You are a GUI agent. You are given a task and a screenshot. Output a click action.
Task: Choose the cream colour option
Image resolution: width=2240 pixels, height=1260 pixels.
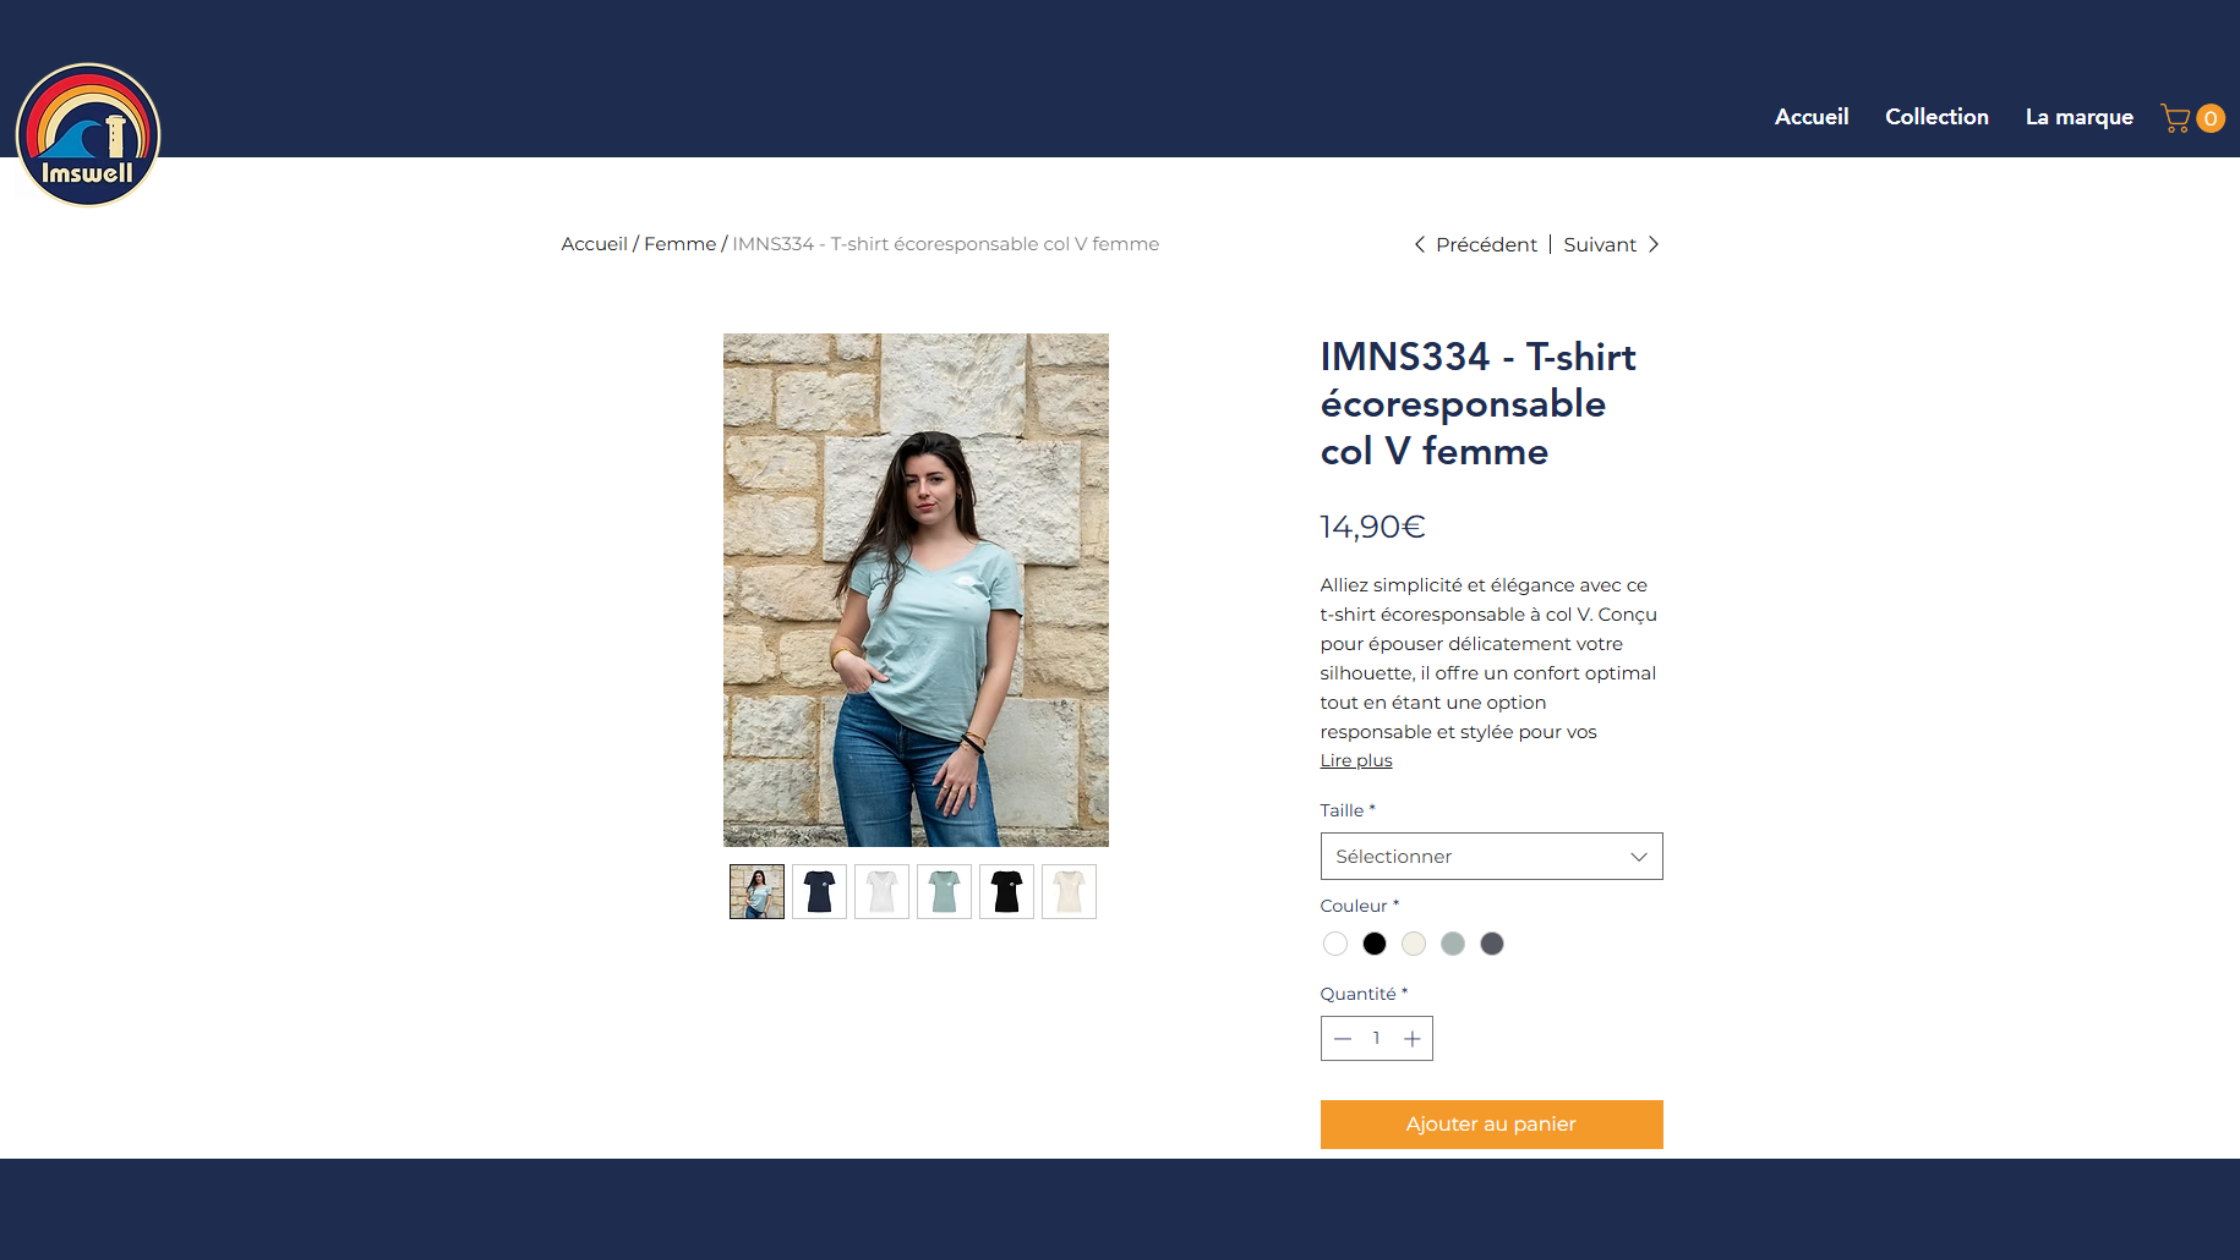(1413, 943)
